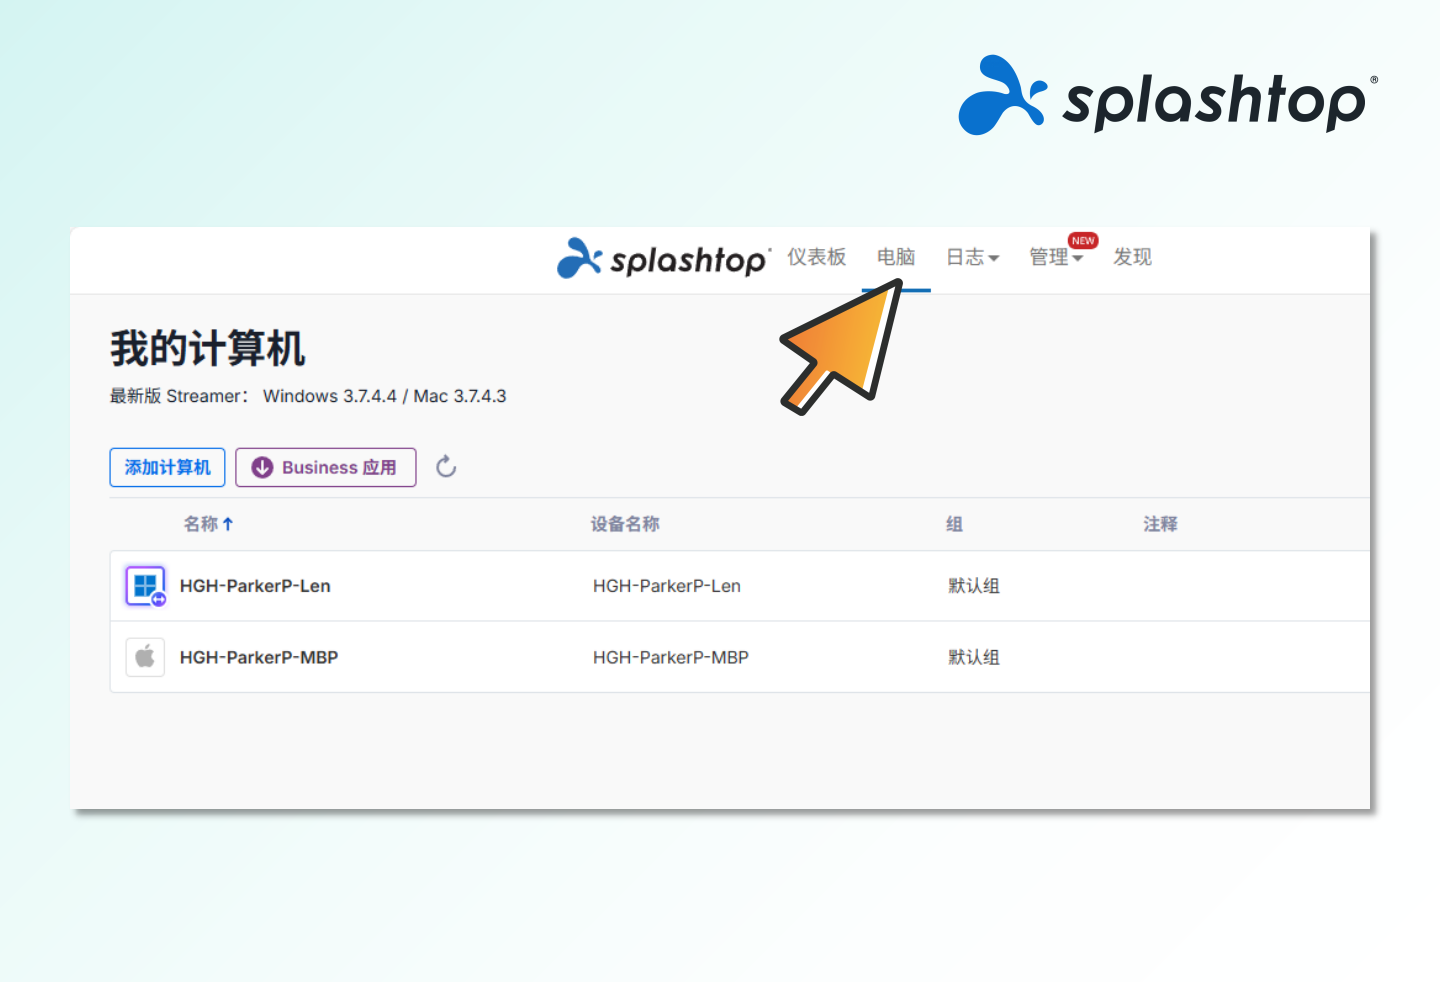The image size is (1440, 982).
Task: Select the HGH-ParkerP-MBP computer name
Action: 259,657
